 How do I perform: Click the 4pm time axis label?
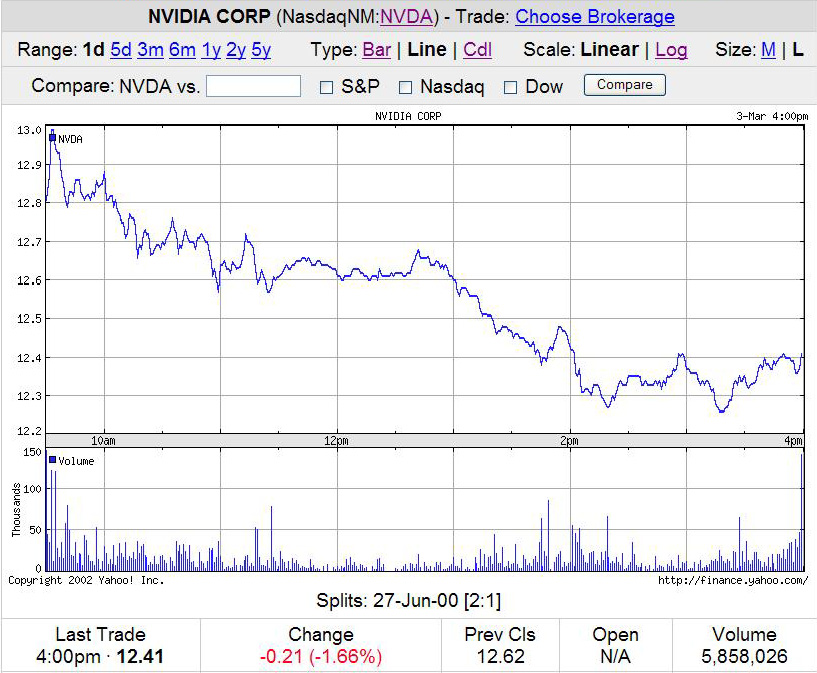(x=794, y=441)
